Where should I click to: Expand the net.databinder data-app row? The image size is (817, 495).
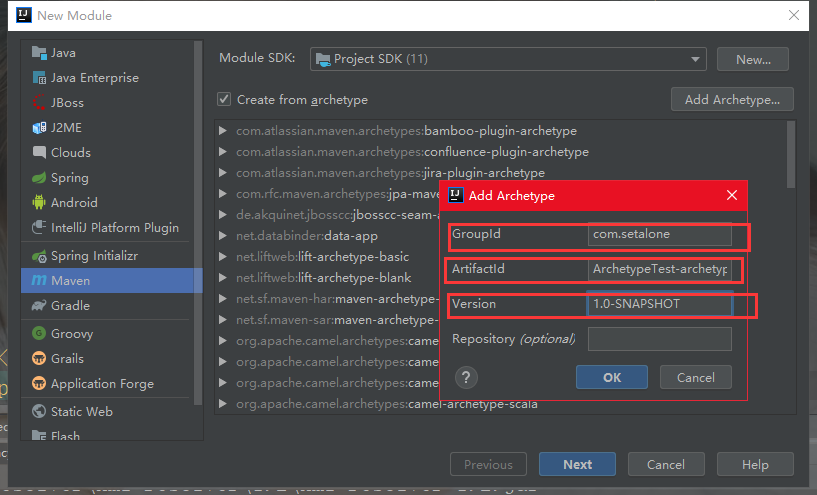(223, 236)
